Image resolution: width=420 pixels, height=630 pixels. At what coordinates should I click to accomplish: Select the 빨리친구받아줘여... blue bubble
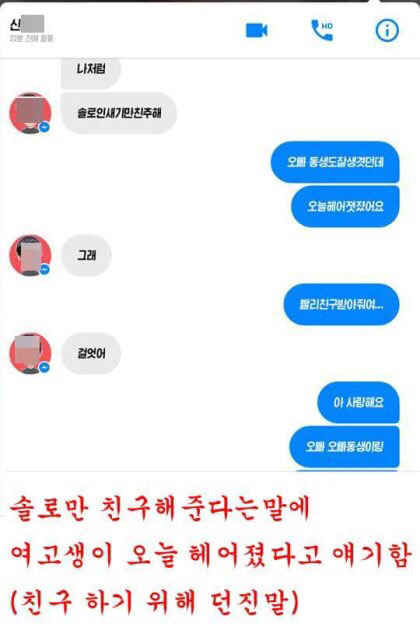342,305
